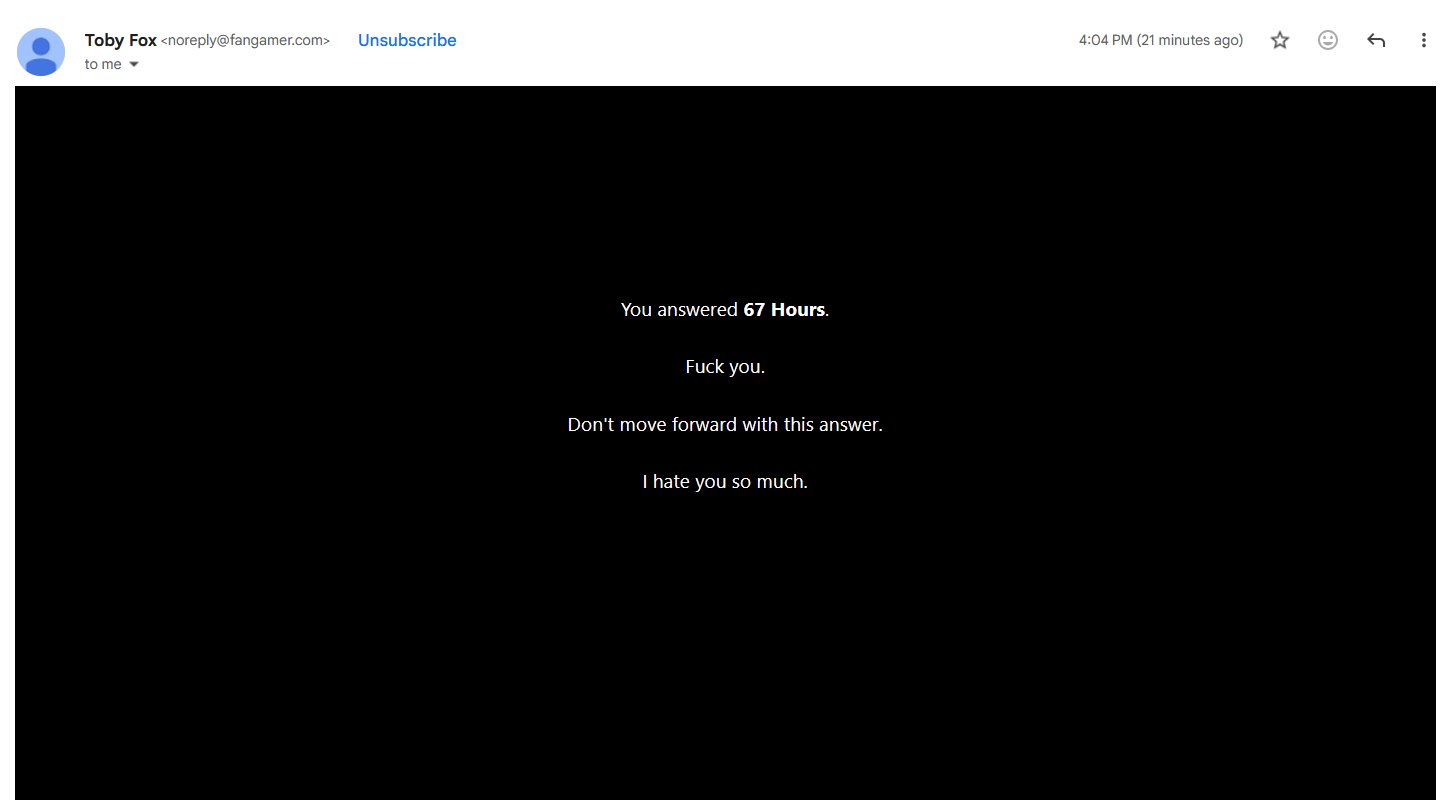Click the 'Don't move forward with this answer.' text
This screenshot has width=1450, height=800.
click(725, 424)
